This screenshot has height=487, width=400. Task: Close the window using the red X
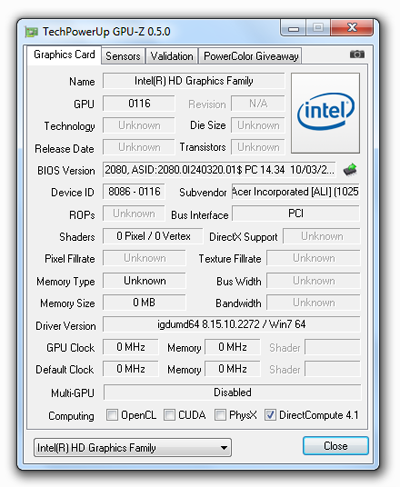click(352, 28)
